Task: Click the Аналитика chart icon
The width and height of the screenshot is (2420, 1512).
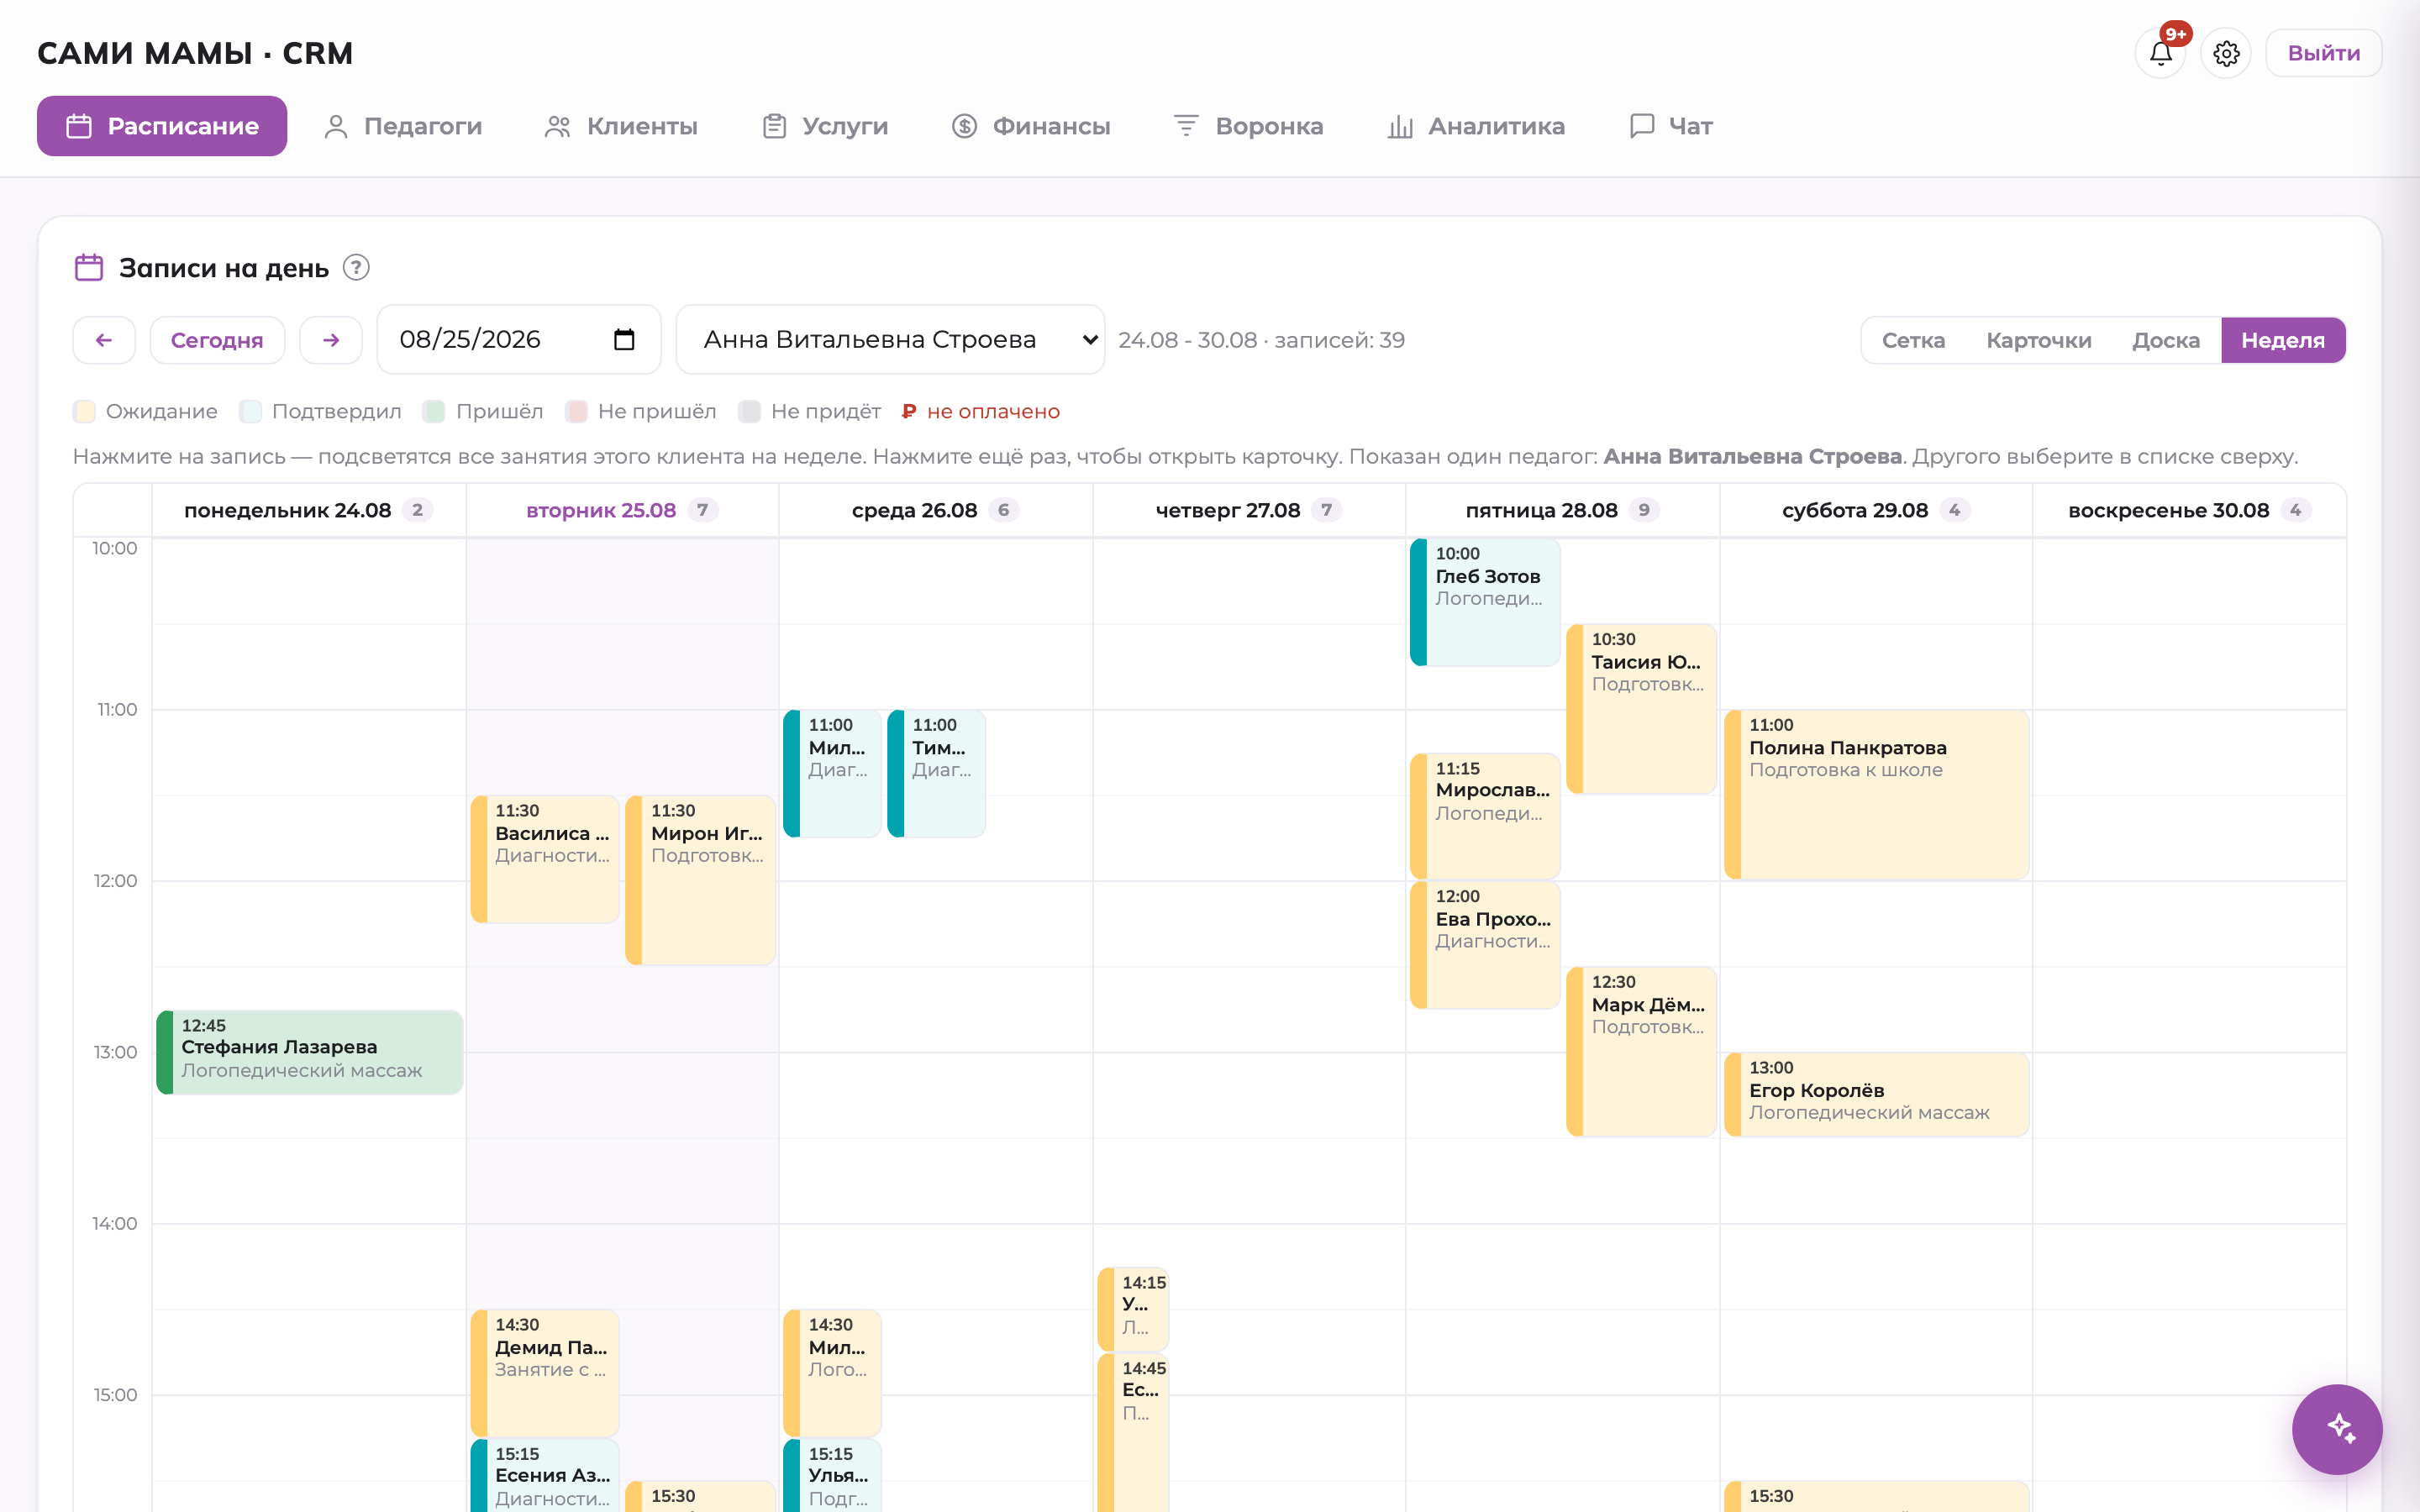Action: tap(1400, 126)
